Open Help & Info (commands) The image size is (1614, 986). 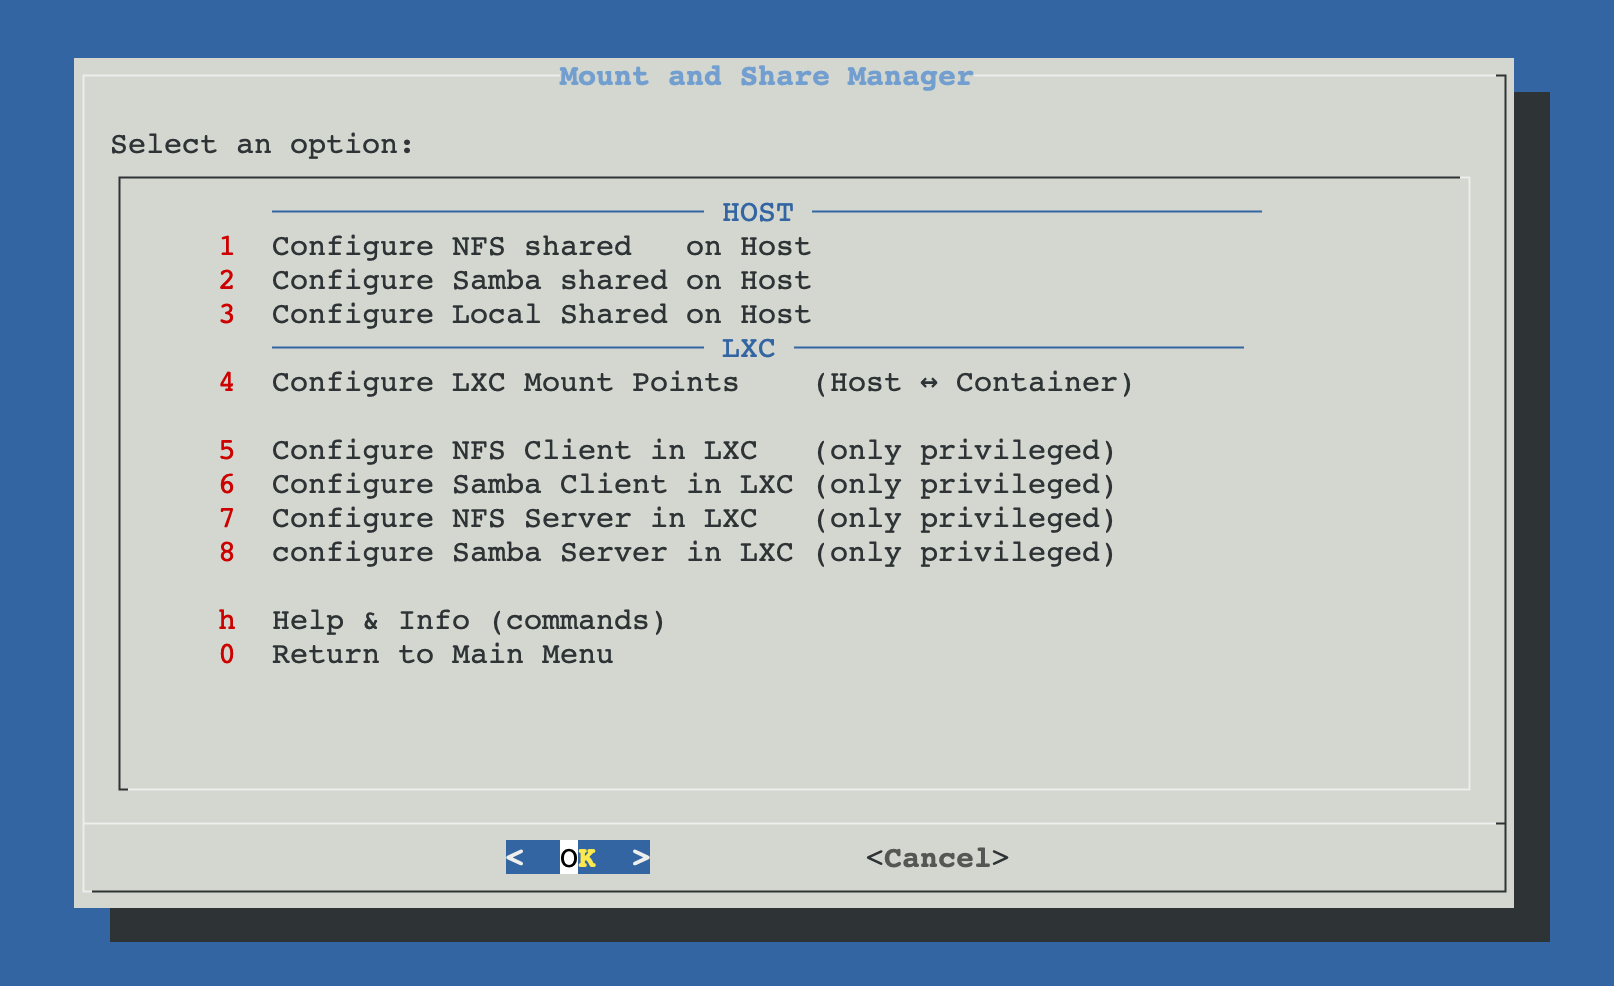468,621
